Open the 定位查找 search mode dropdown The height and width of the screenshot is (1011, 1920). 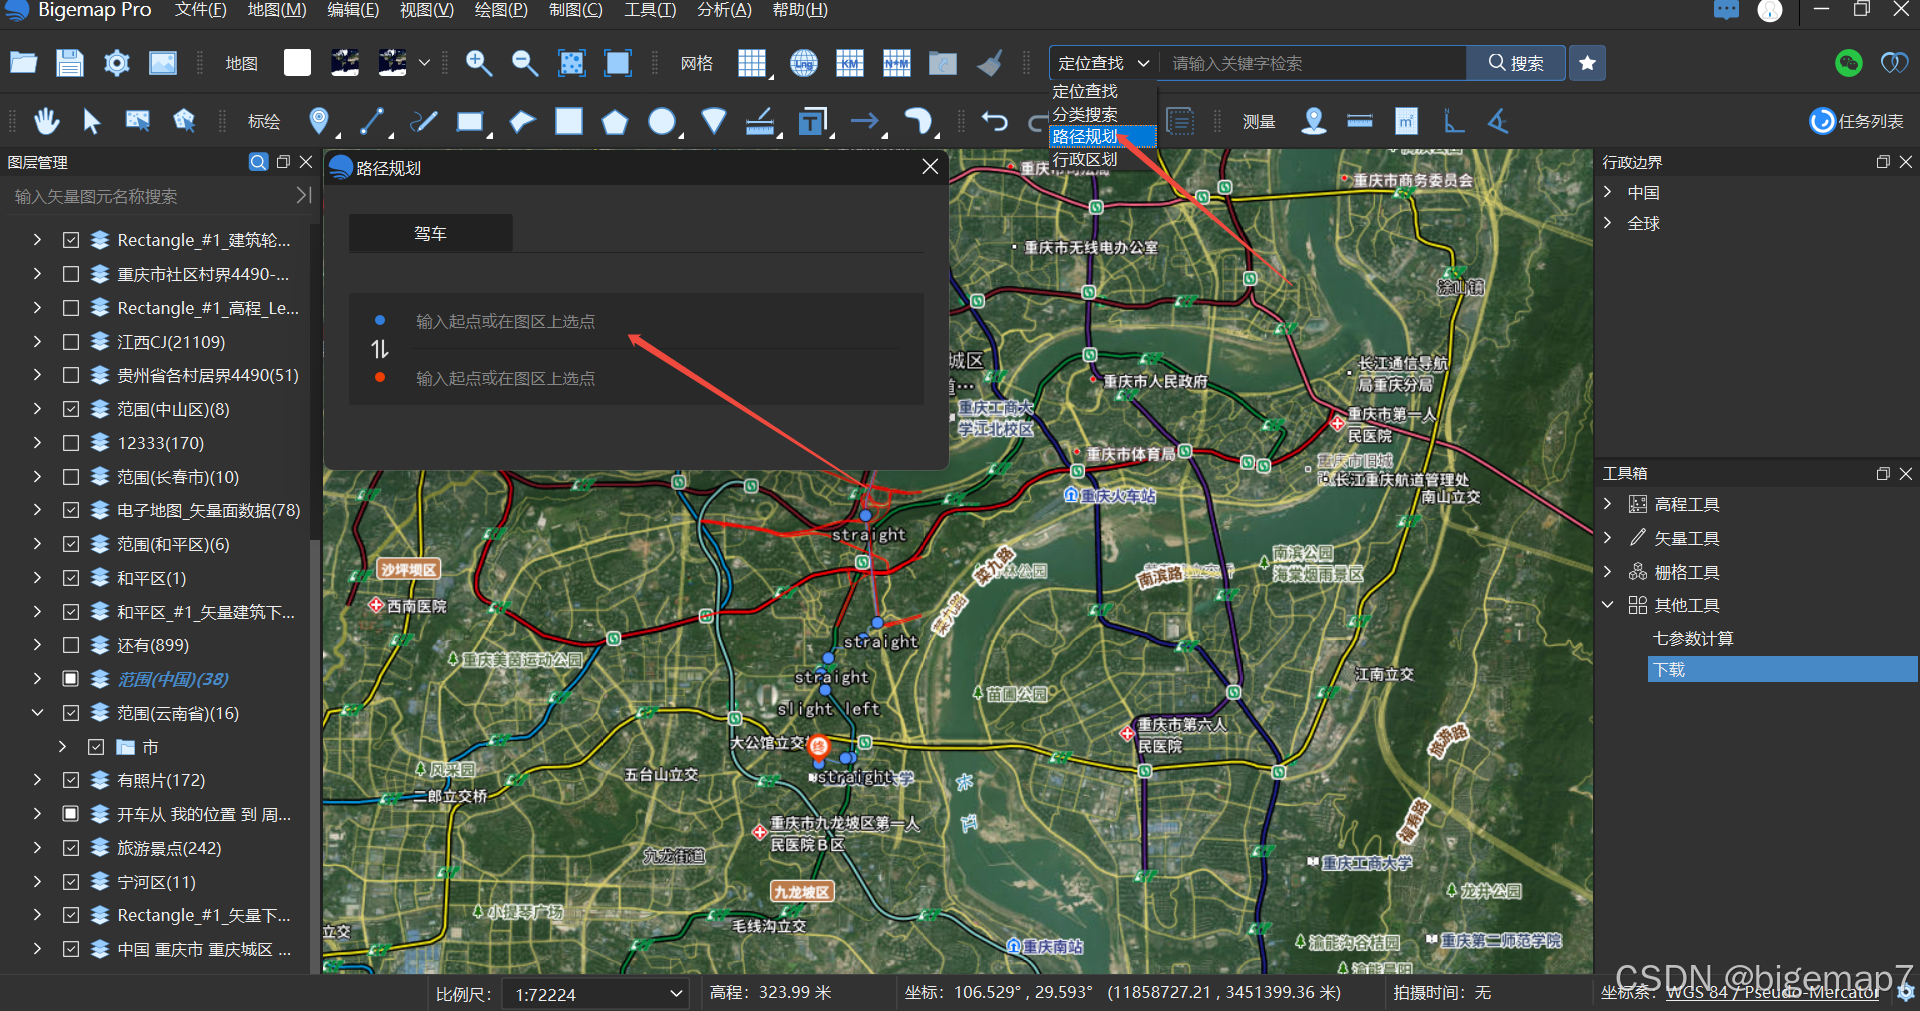[1104, 63]
